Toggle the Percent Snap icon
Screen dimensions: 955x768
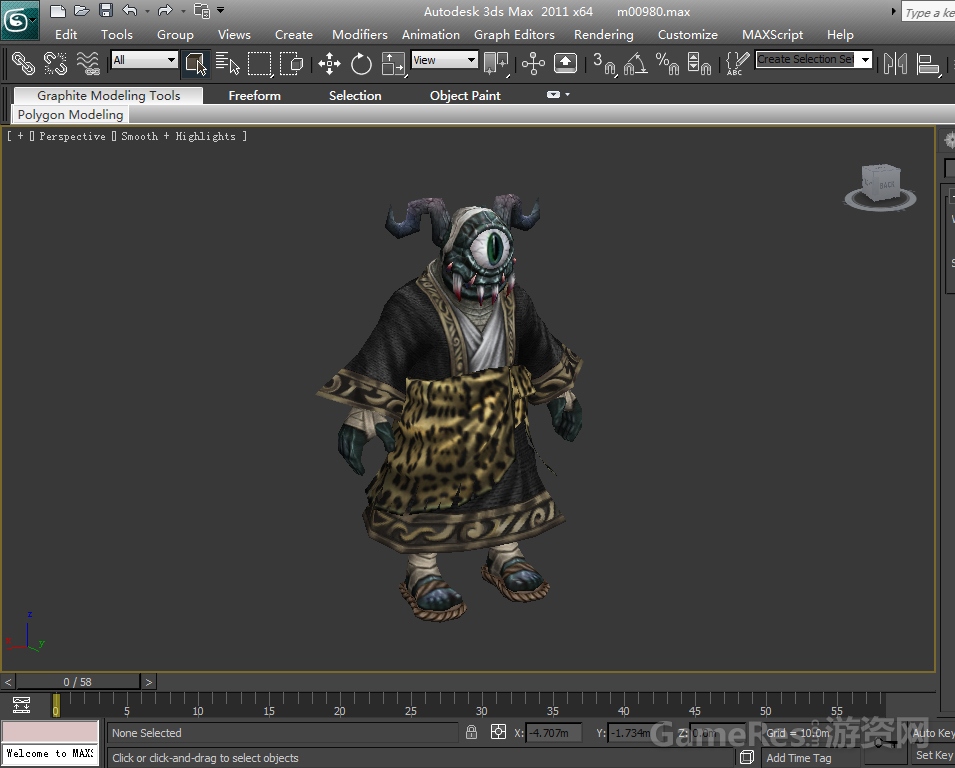tap(668, 63)
